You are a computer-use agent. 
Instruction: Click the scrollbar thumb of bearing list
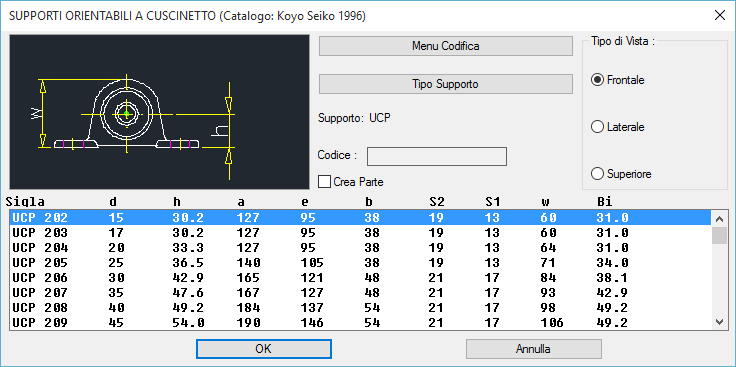point(719,235)
